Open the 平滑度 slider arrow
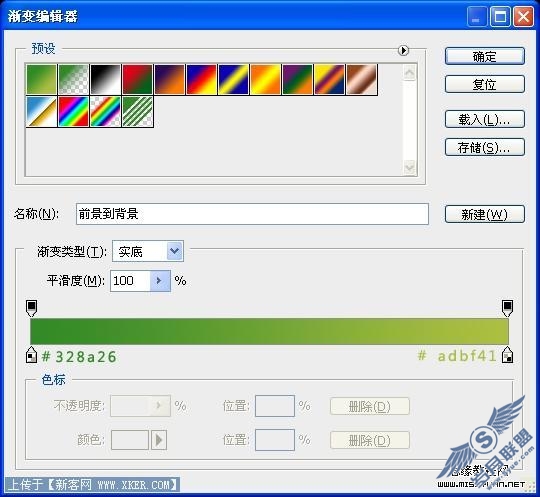540x497 pixels. coord(160,281)
